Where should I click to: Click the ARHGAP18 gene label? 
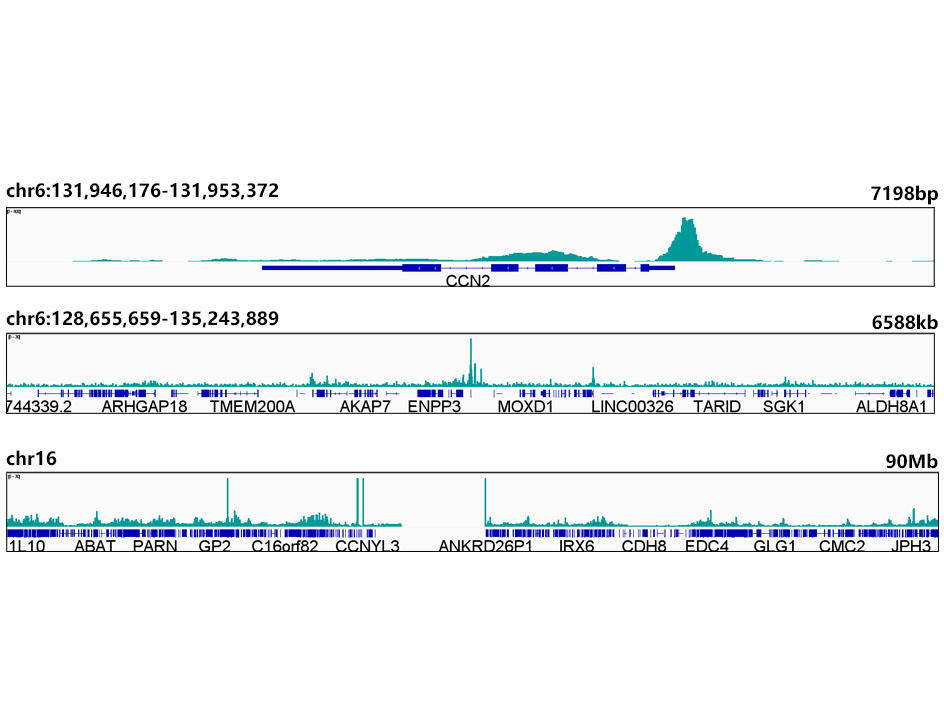[145, 407]
